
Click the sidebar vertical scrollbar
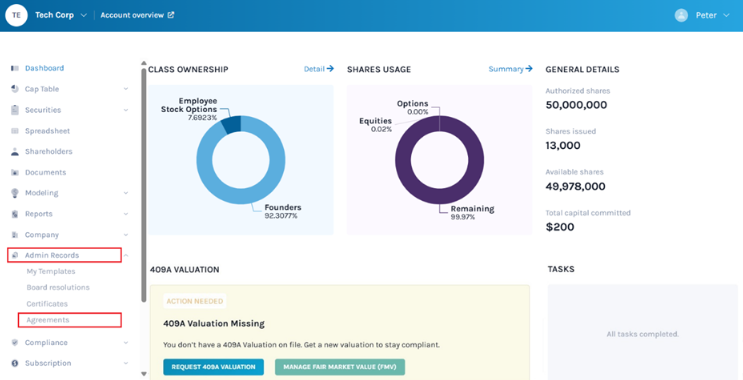(x=144, y=185)
